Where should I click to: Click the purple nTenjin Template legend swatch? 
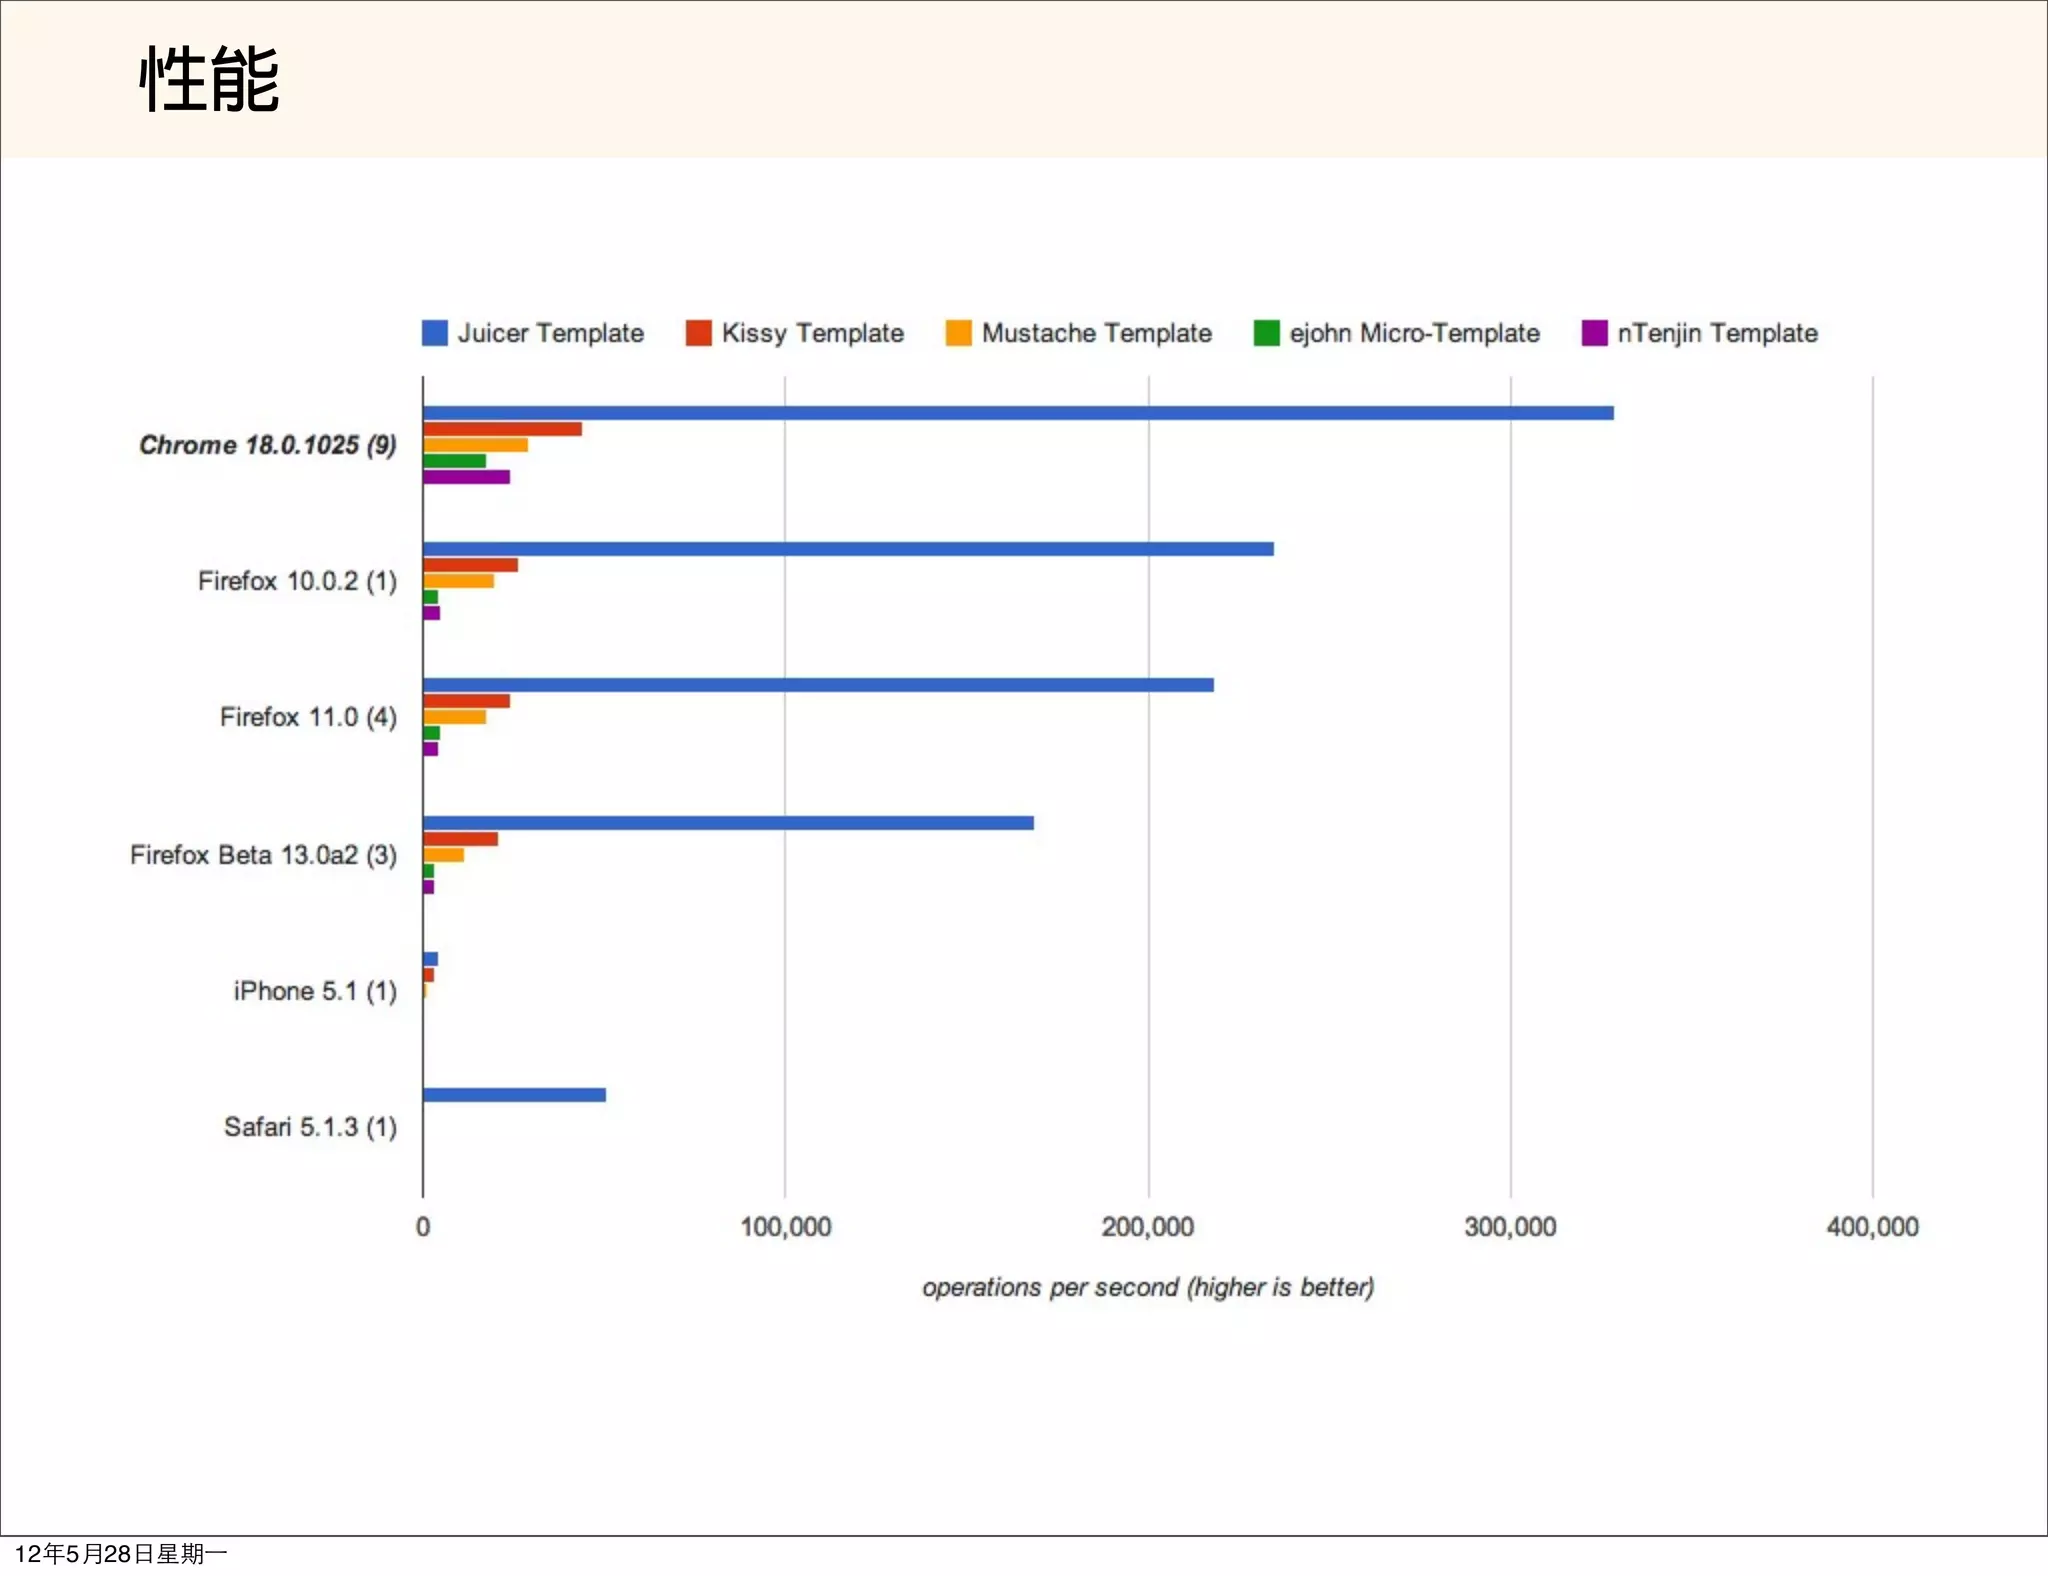click(1594, 333)
